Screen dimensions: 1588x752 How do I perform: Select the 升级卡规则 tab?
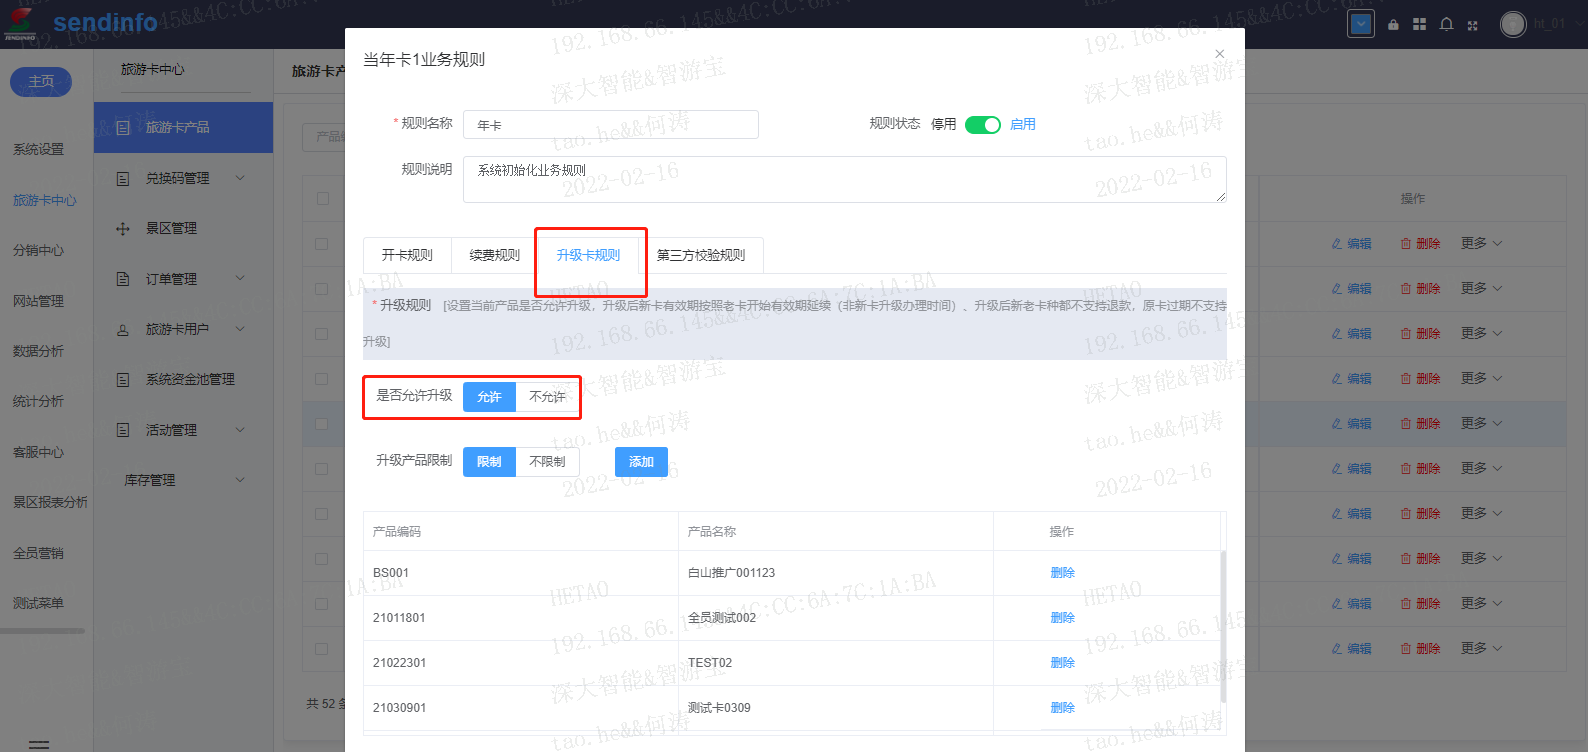pyautogui.click(x=588, y=255)
